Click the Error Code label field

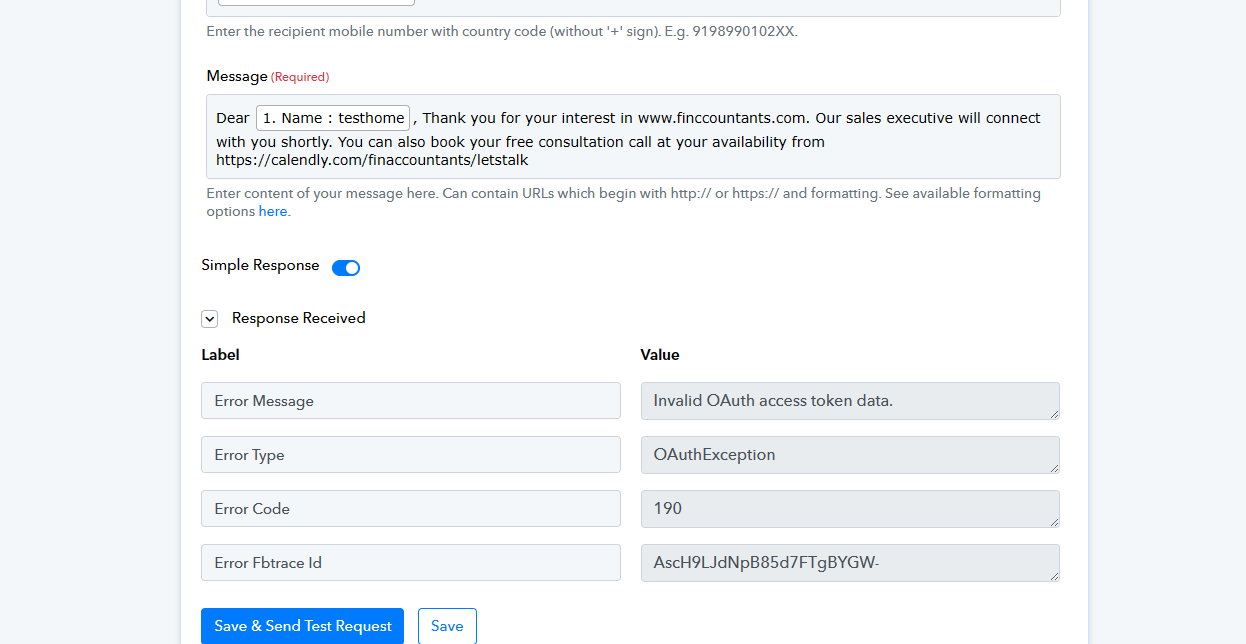click(x=411, y=509)
